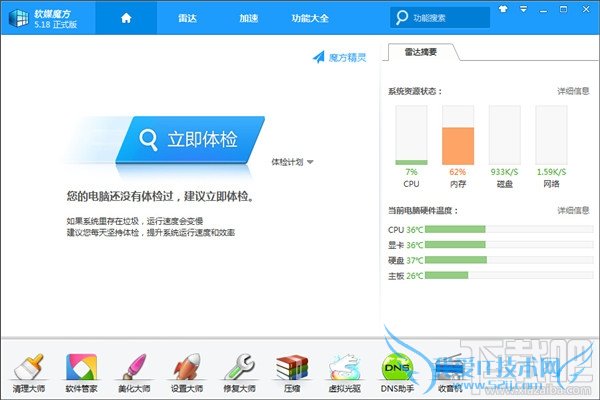Open 设置大师 rocket icon
This screenshot has height=400, width=600.
(x=187, y=374)
